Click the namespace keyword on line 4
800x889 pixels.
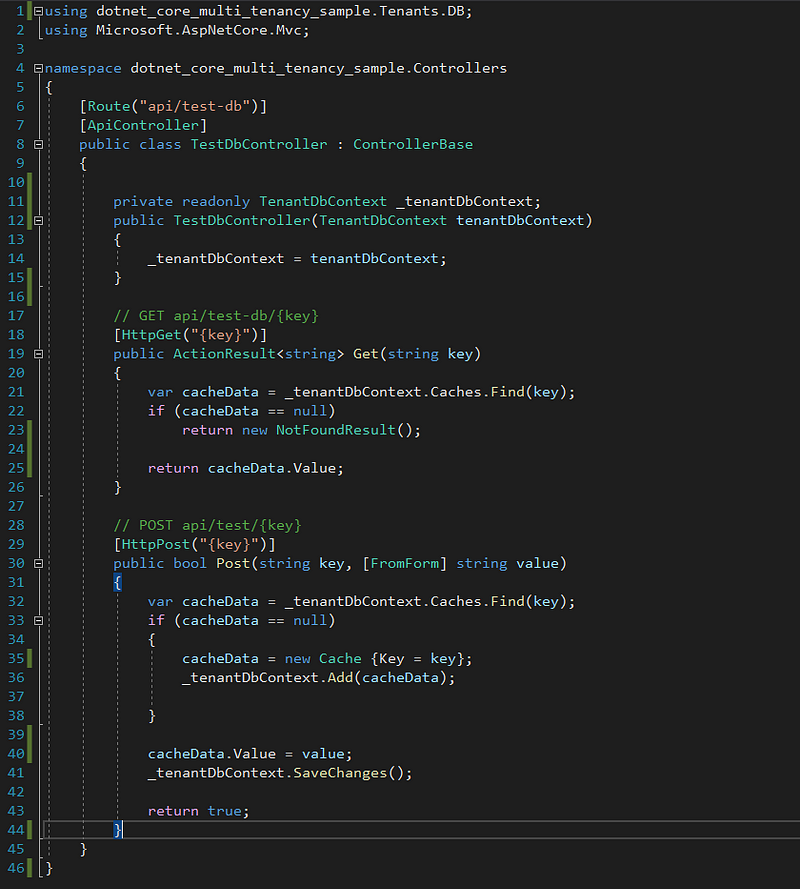tap(83, 69)
